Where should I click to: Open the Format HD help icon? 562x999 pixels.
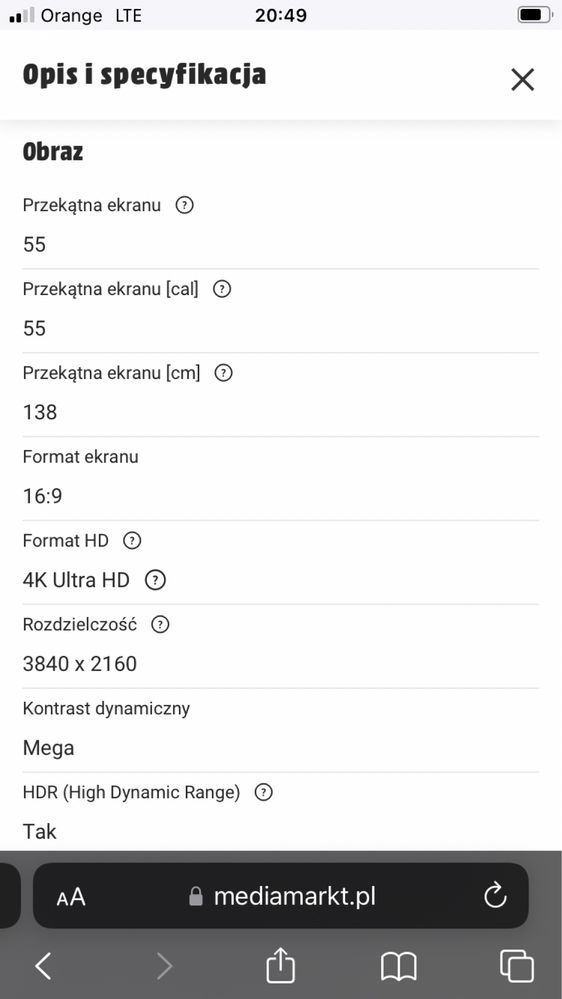[132, 541]
